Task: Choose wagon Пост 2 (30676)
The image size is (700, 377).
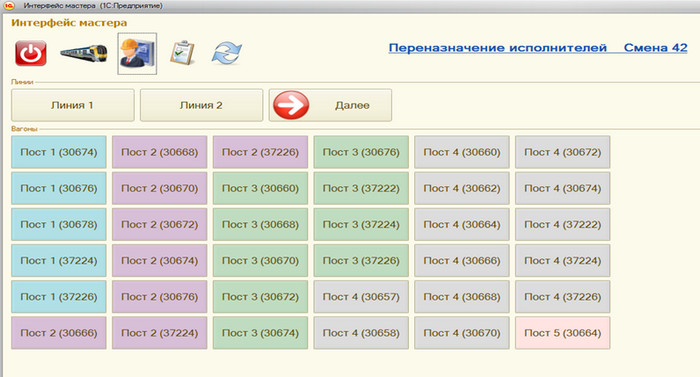Action: (159, 297)
